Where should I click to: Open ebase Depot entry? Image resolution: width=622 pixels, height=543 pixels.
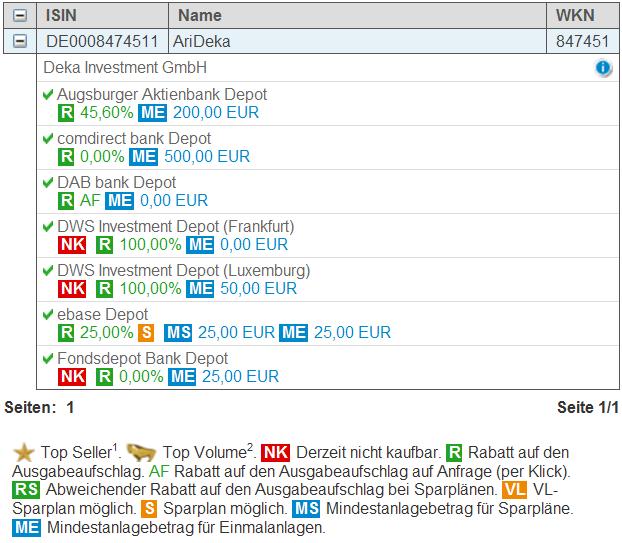tap(103, 315)
